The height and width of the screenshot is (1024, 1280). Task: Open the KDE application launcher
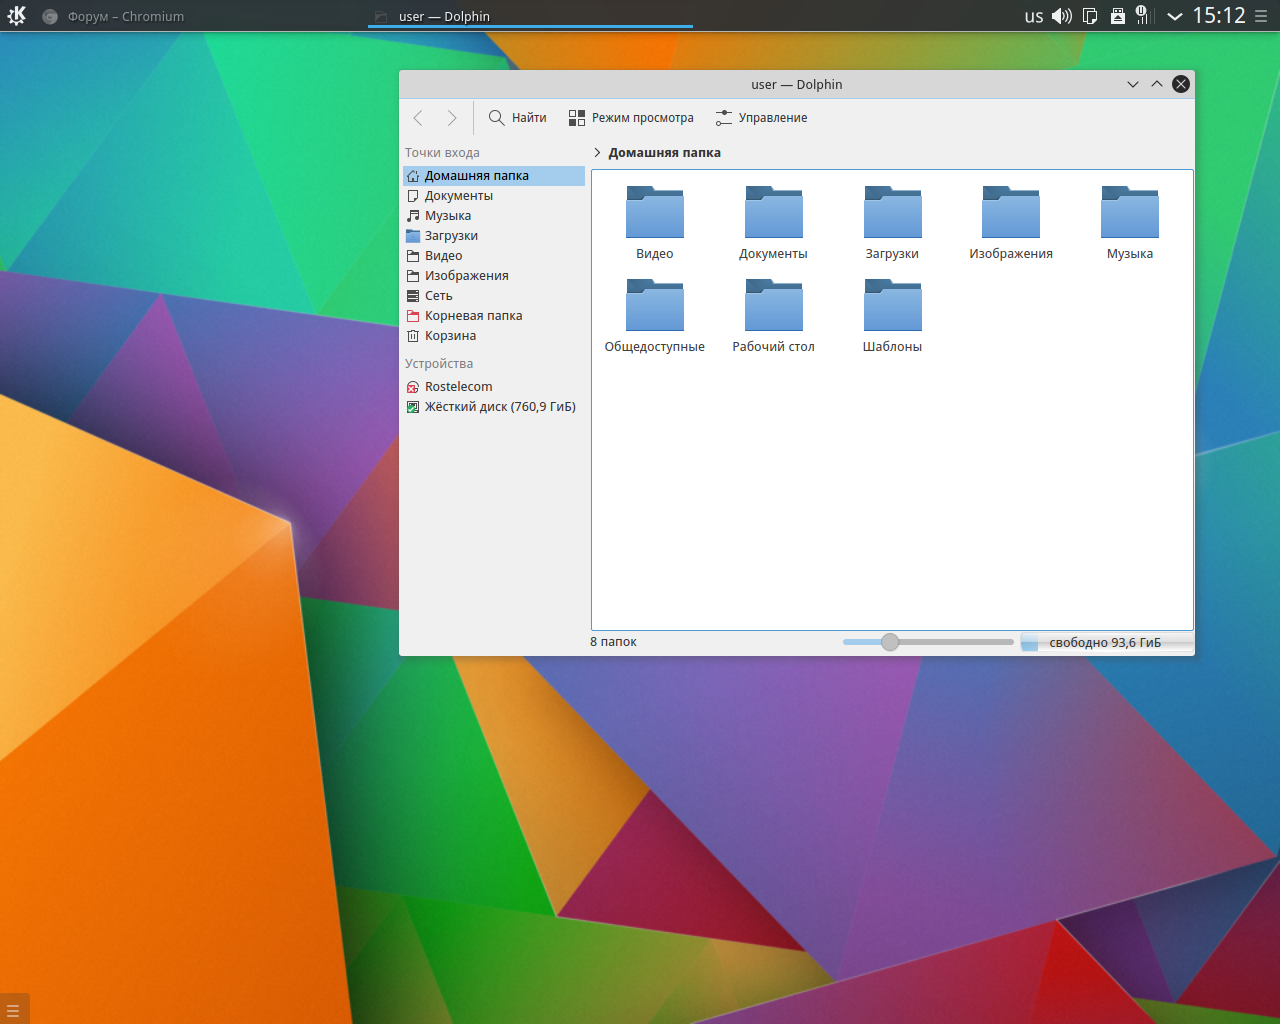[x=17, y=16]
